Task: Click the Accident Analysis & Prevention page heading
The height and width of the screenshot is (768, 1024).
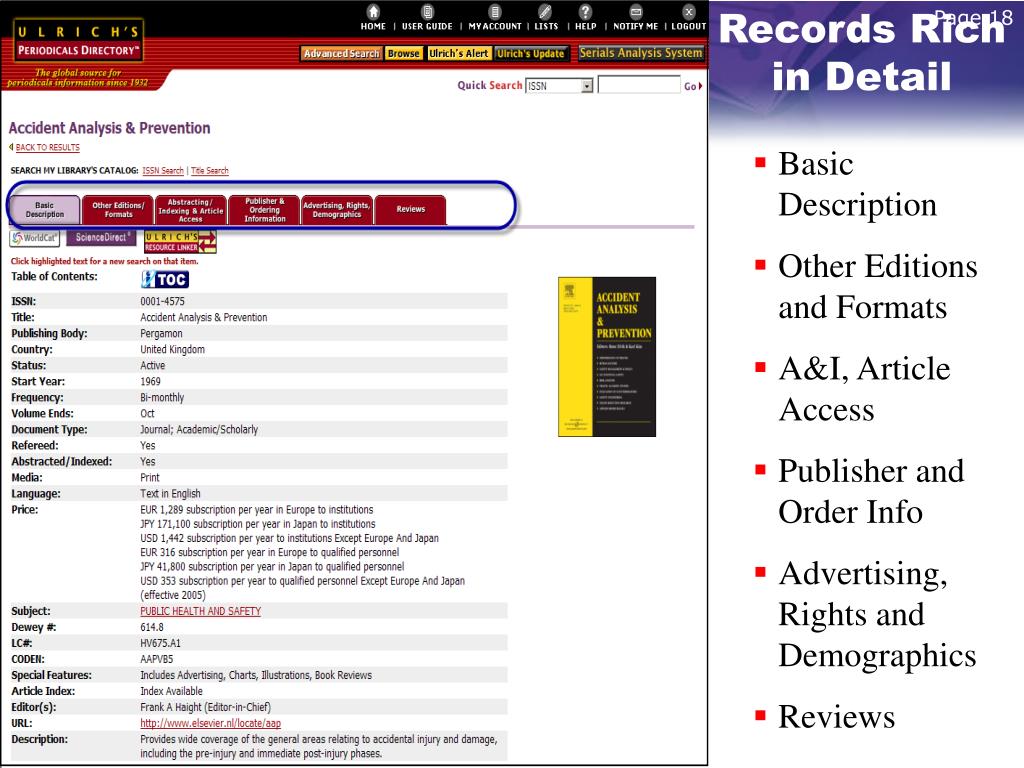Action: click(110, 128)
